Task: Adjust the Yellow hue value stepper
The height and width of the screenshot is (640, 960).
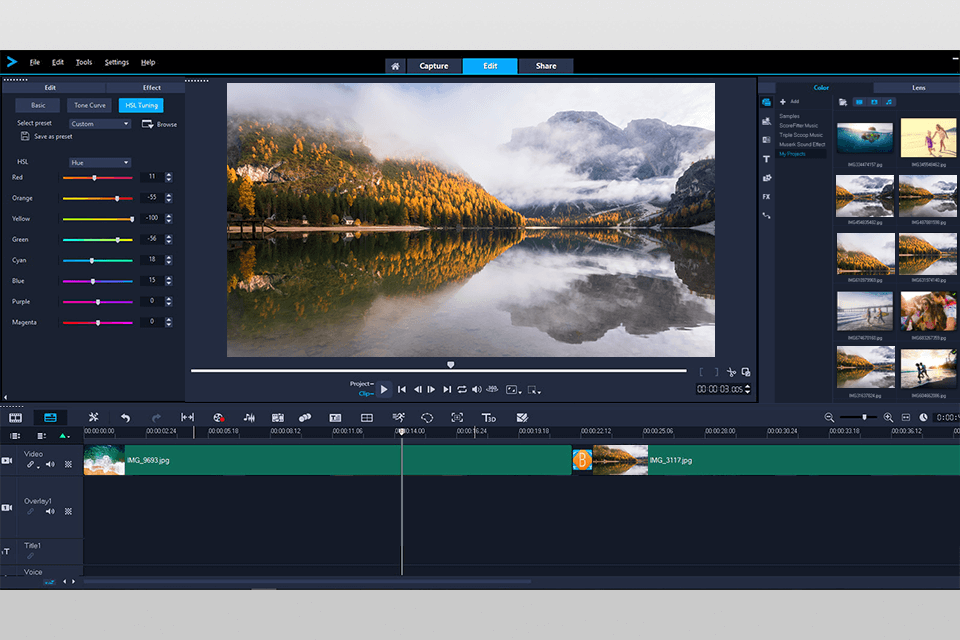Action: pyautogui.click(x=168, y=219)
